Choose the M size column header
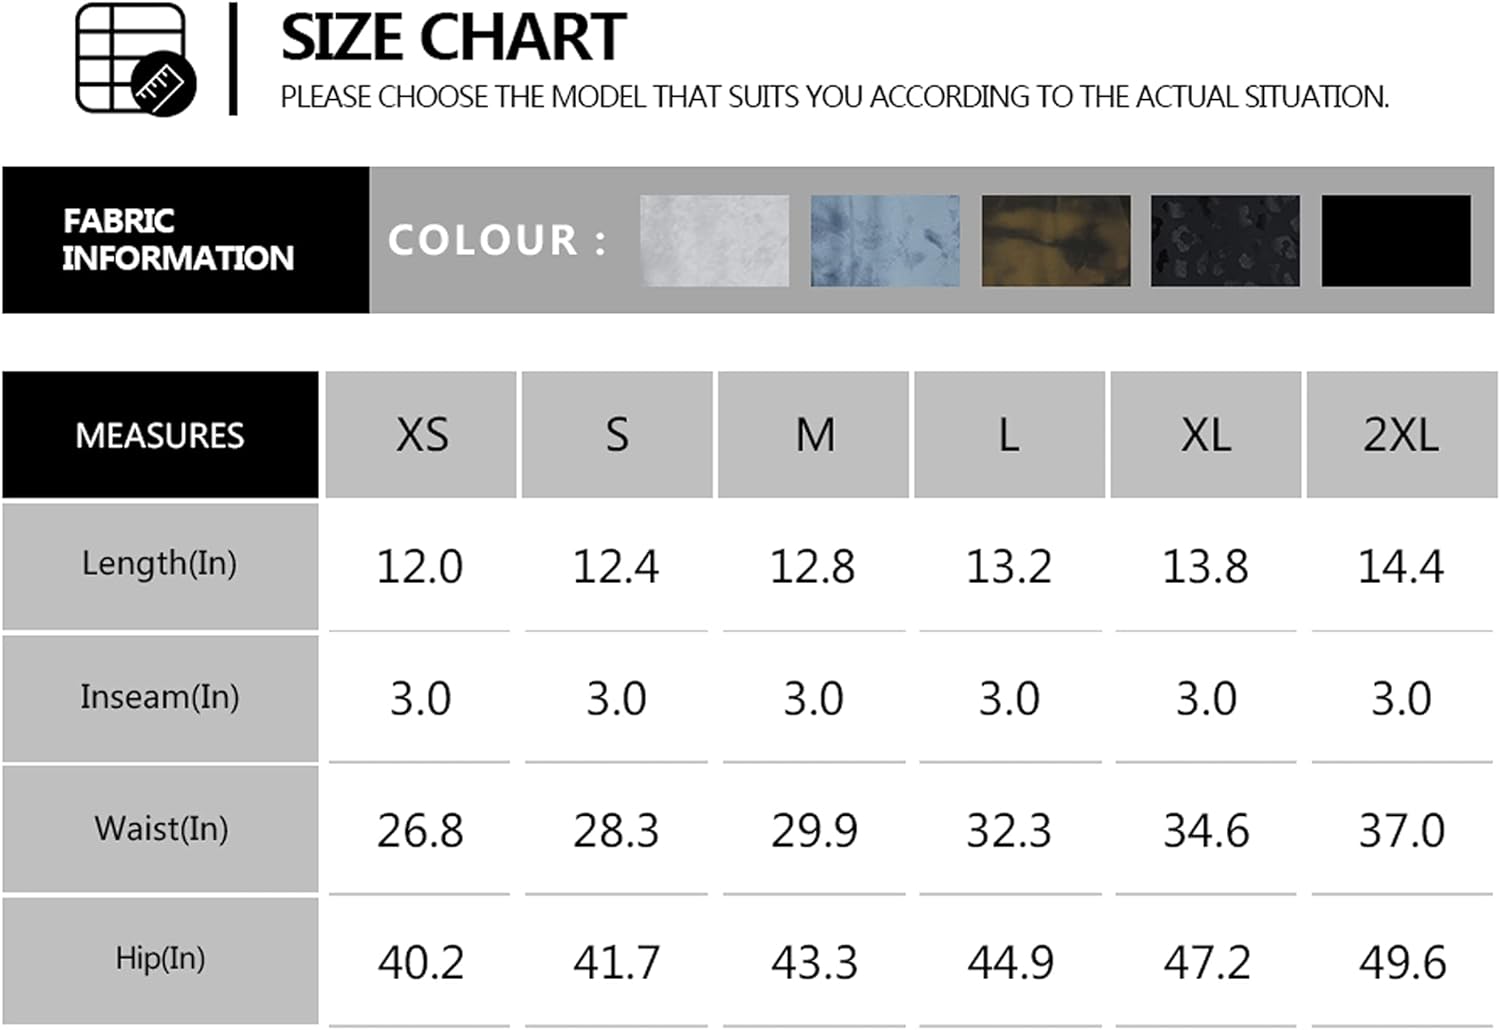The width and height of the screenshot is (1500, 1030). point(814,435)
